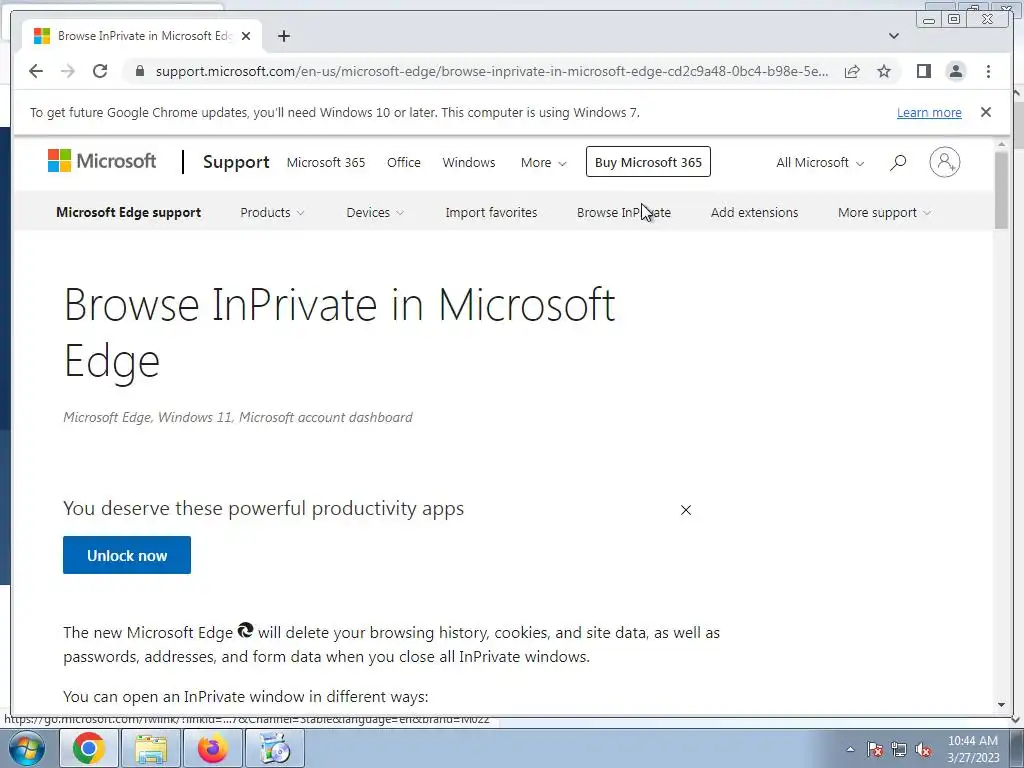Open Browse InPrivate menu item

click(624, 212)
